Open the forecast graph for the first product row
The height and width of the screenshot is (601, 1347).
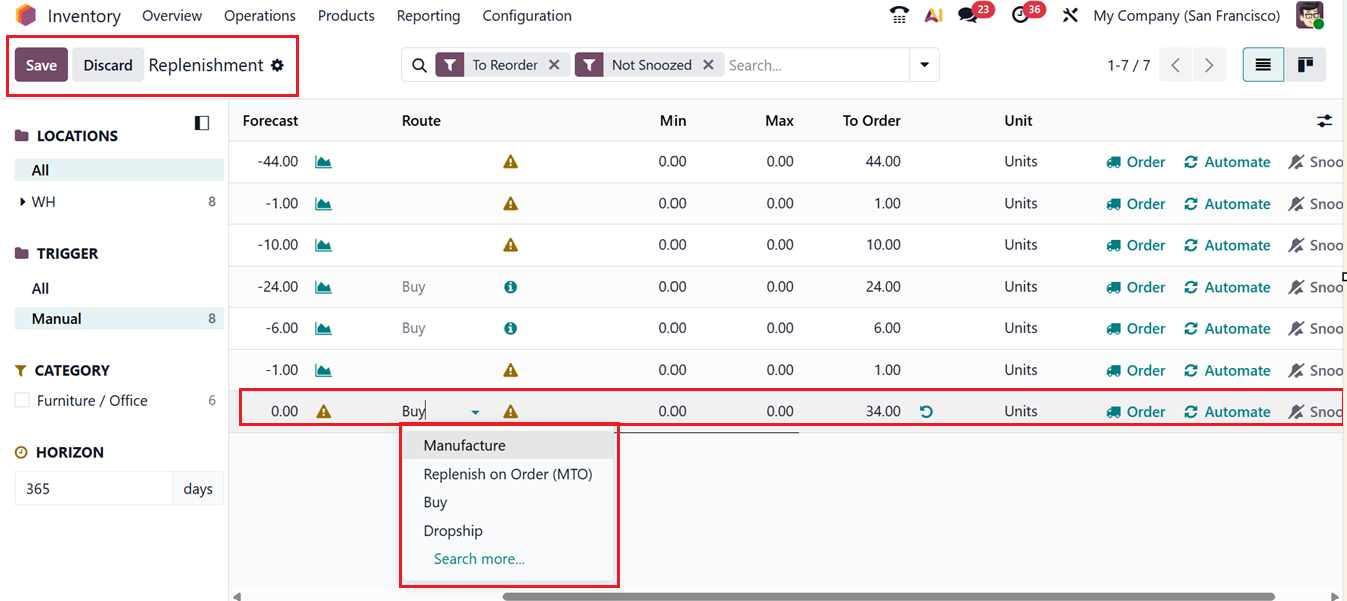322,161
